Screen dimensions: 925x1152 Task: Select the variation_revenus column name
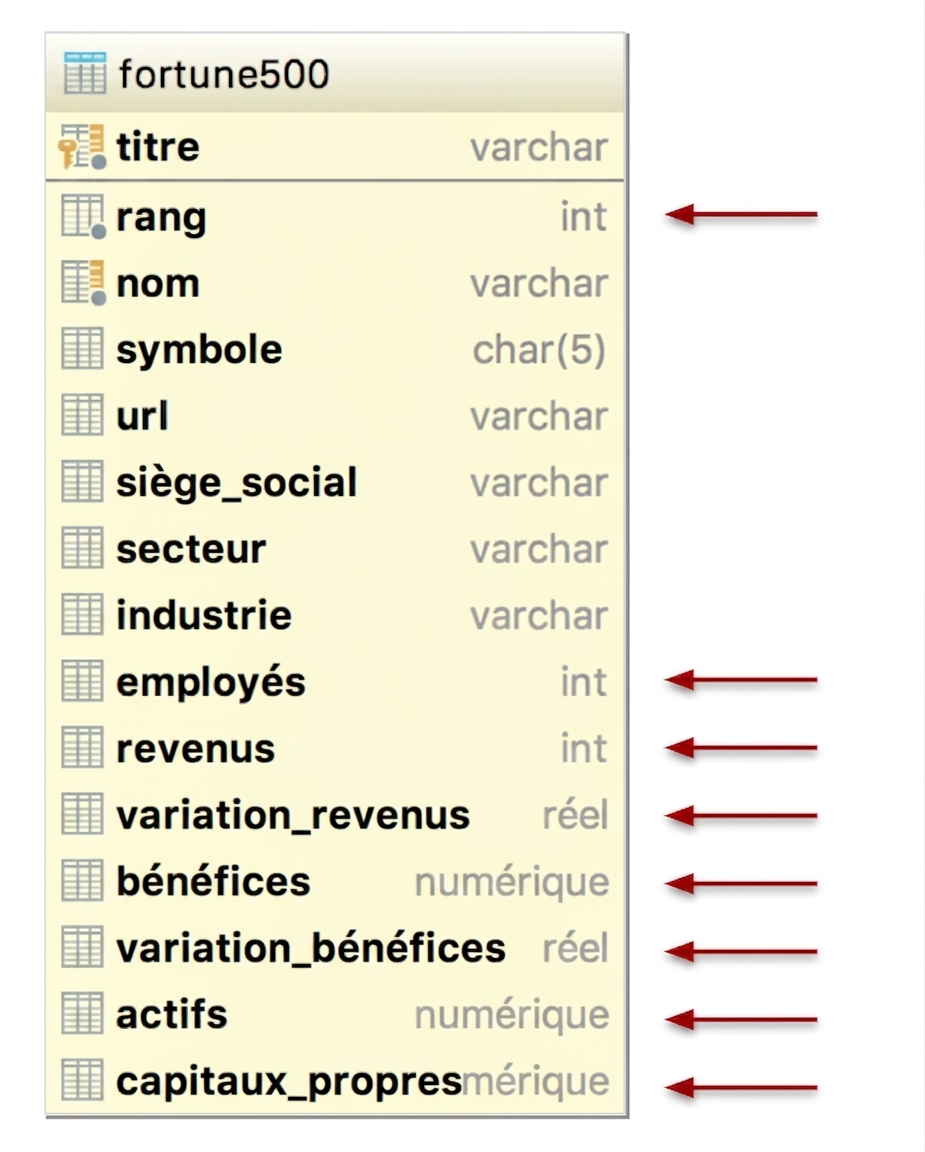click(x=292, y=816)
